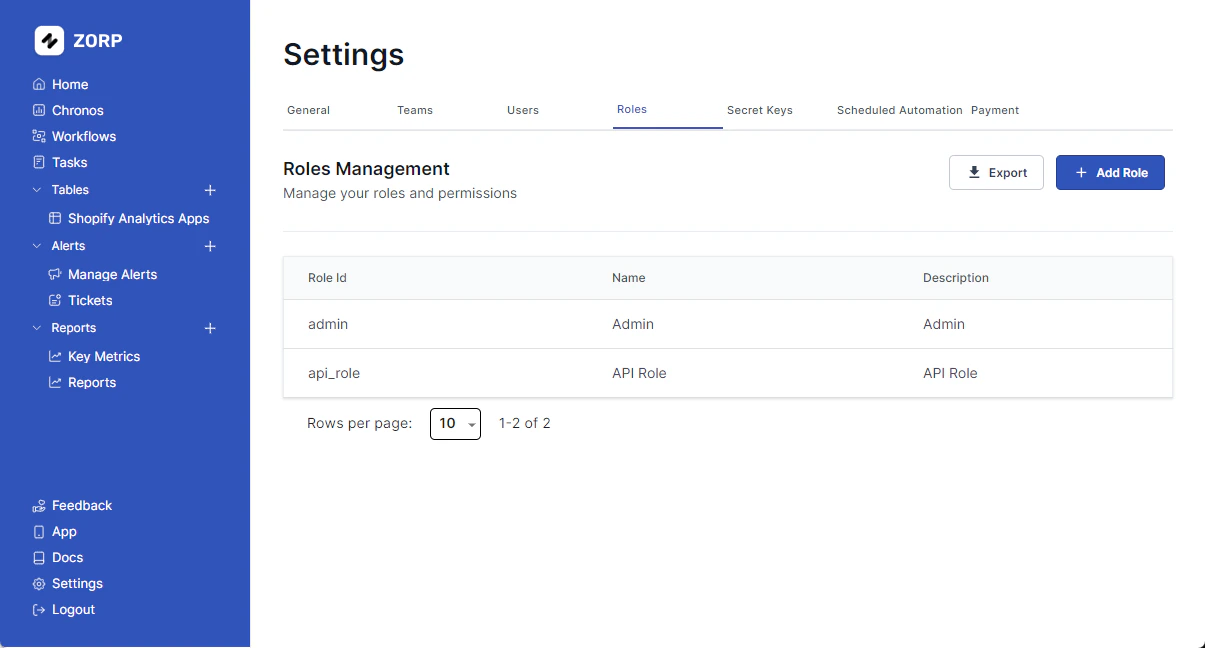
Task: Select the Workflows icon in sidebar
Action: coord(40,136)
